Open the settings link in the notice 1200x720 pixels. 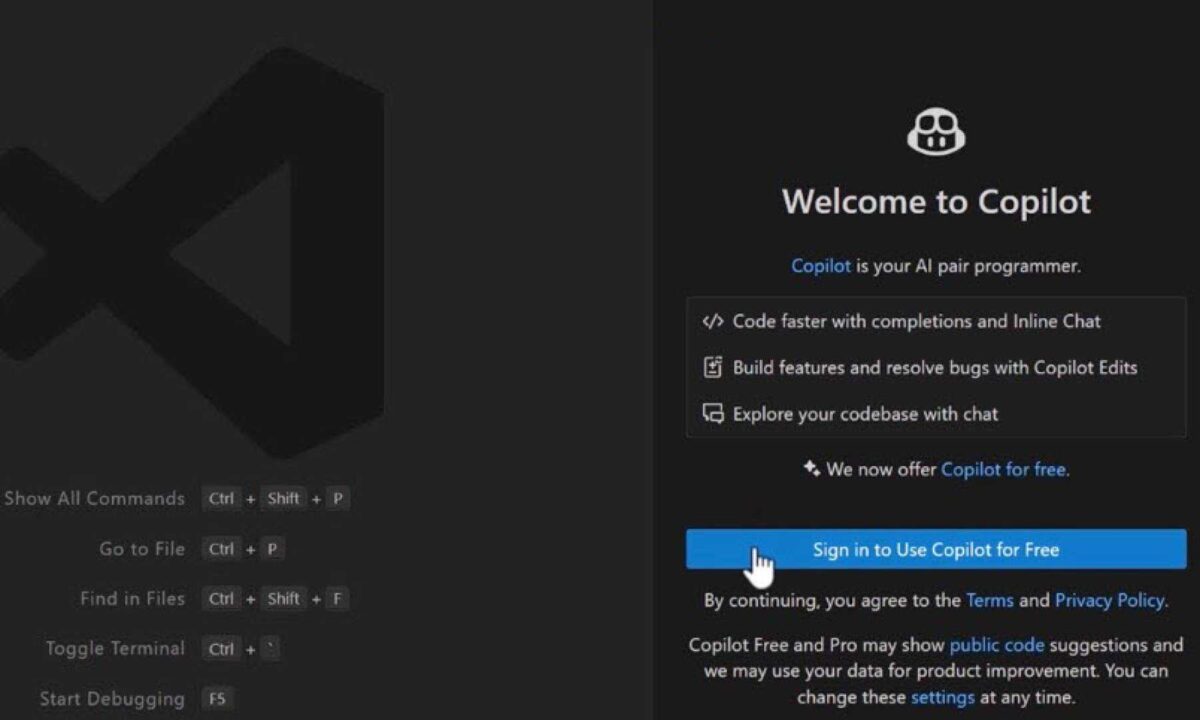click(x=942, y=697)
